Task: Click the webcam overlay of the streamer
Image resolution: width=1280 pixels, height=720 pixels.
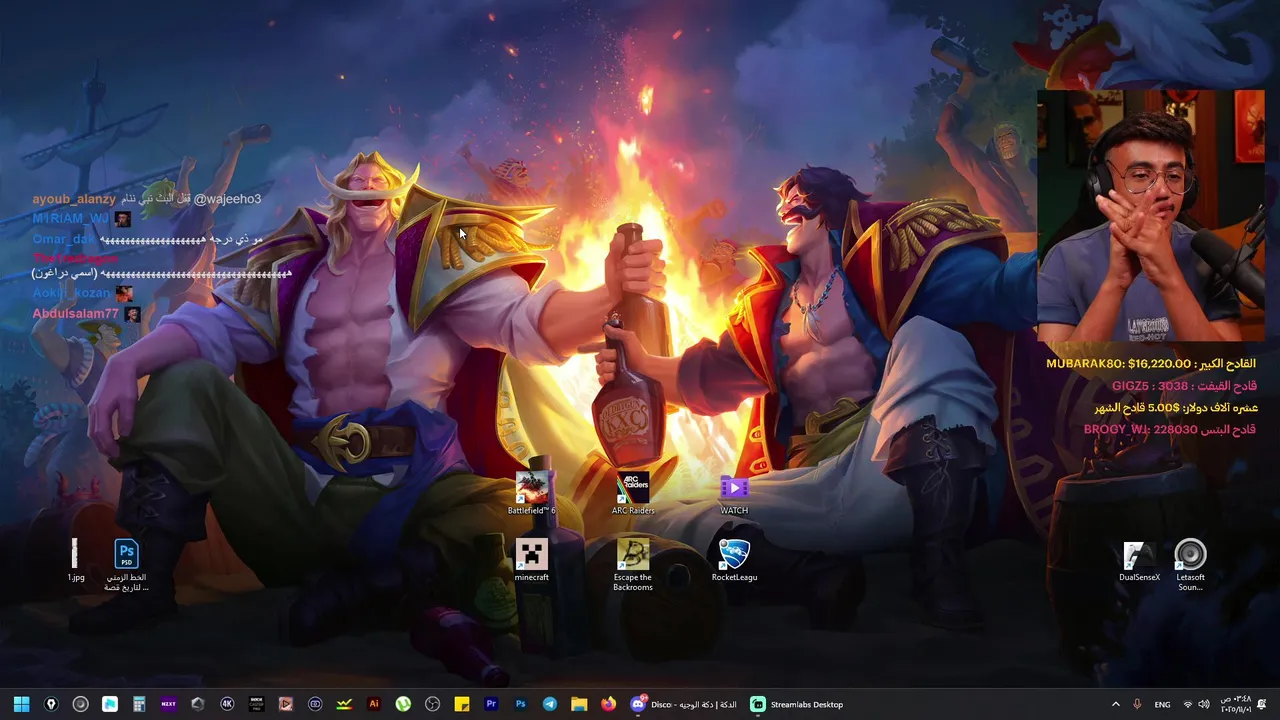Action: (x=1150, y=216)
